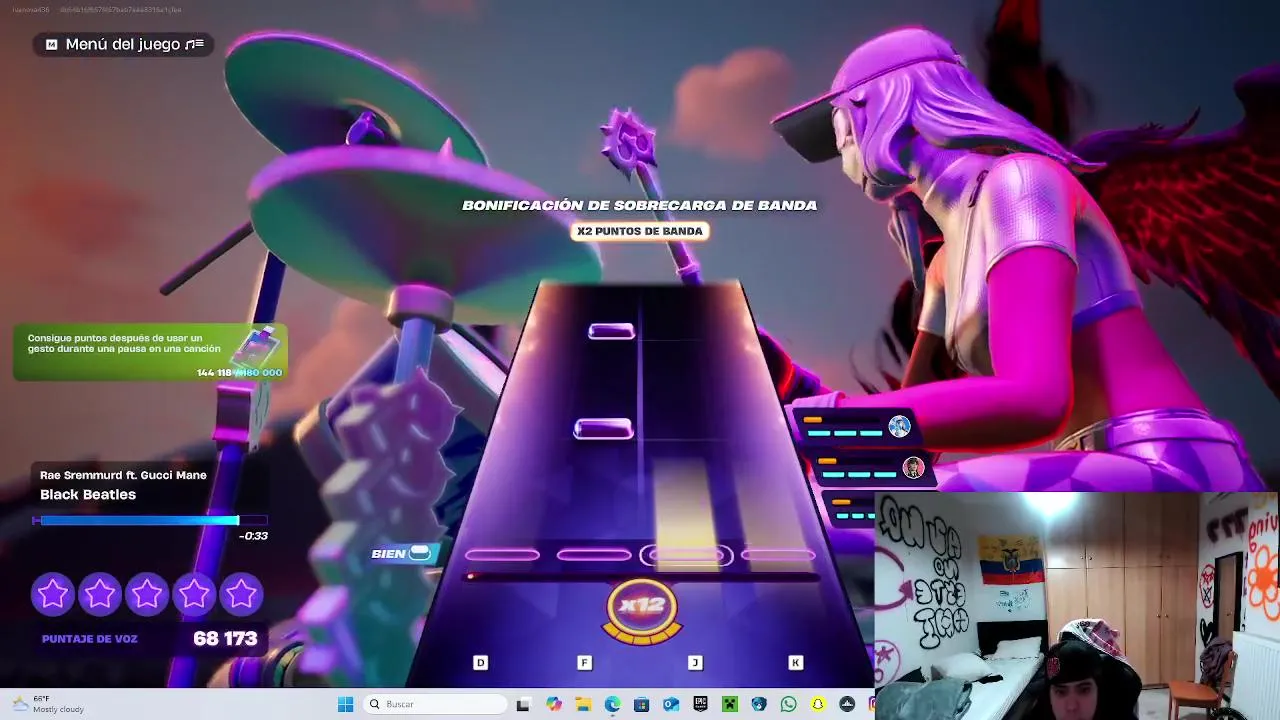Viewport: 1280px width, 720px height.
Task: Click the fifth purple star rating icon
Action: 241,595
